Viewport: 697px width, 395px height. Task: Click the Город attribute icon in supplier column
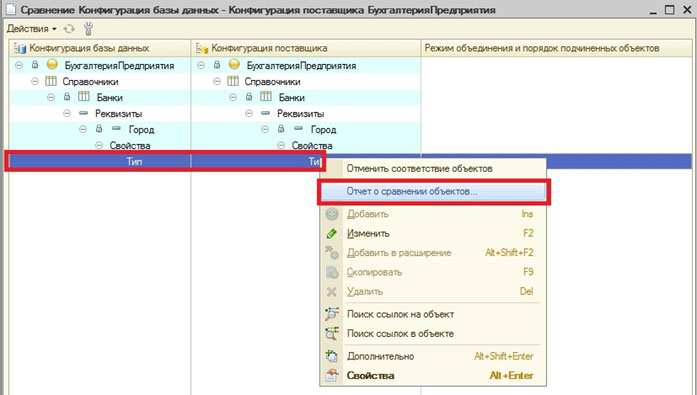[299, 128]
